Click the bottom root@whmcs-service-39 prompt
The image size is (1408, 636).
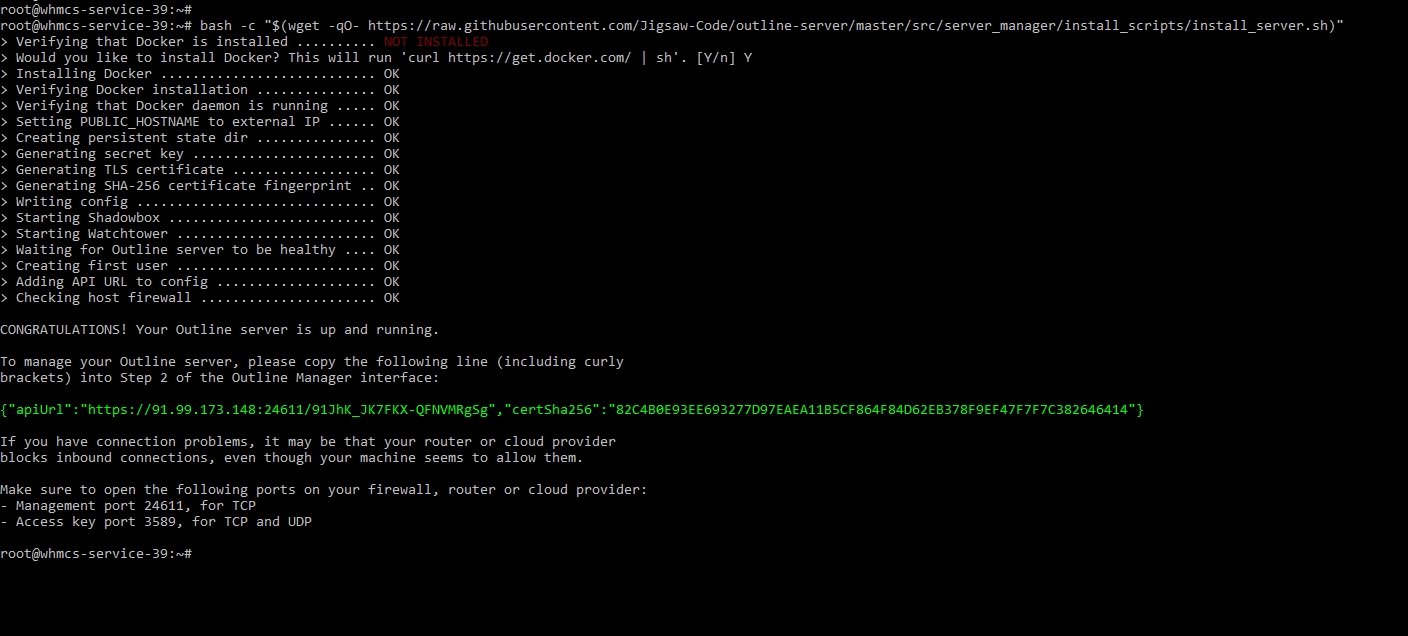point(96,554)
